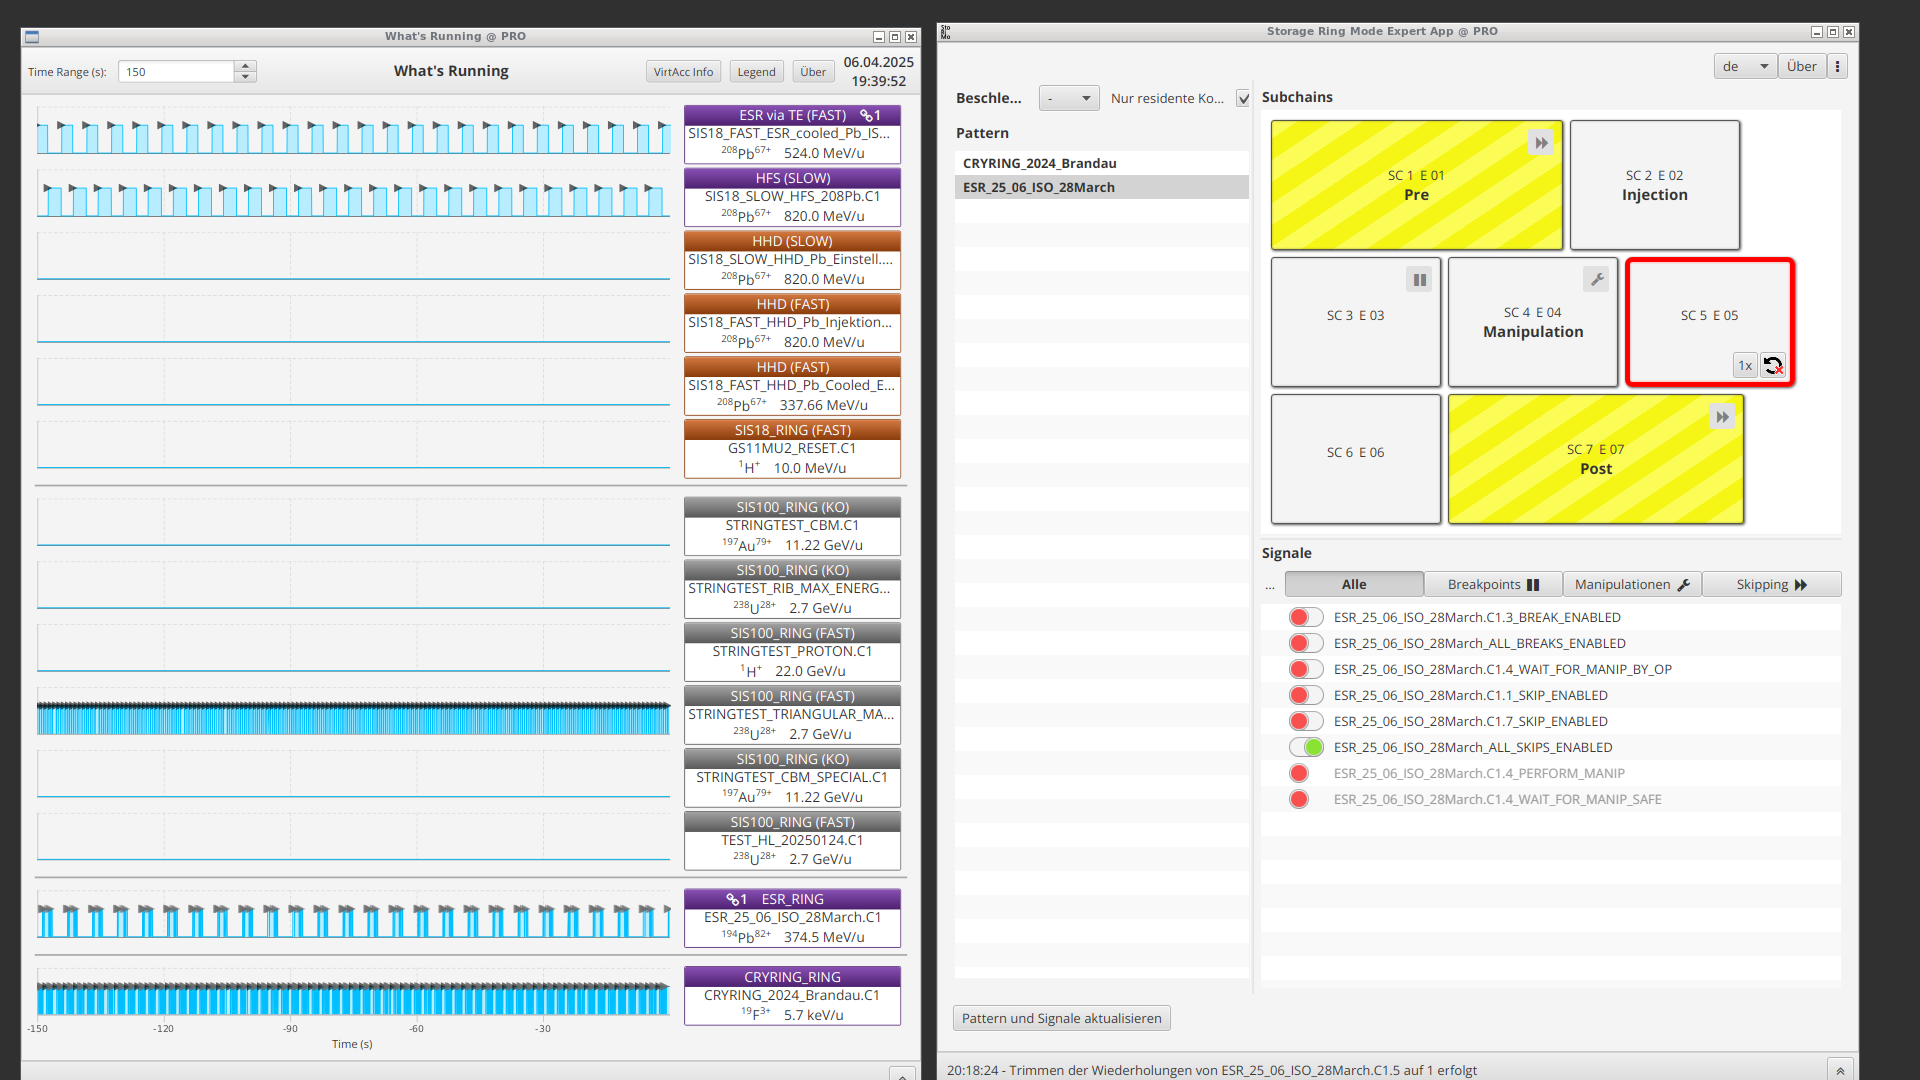Select CRYRING_2024_Brandau pattern
Image resolution: width=1920 pixels, height=1080 pixels.
1101,163
